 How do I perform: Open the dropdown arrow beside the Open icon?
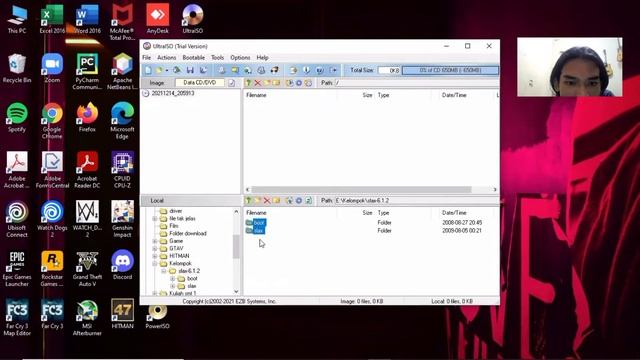[167, 71]
